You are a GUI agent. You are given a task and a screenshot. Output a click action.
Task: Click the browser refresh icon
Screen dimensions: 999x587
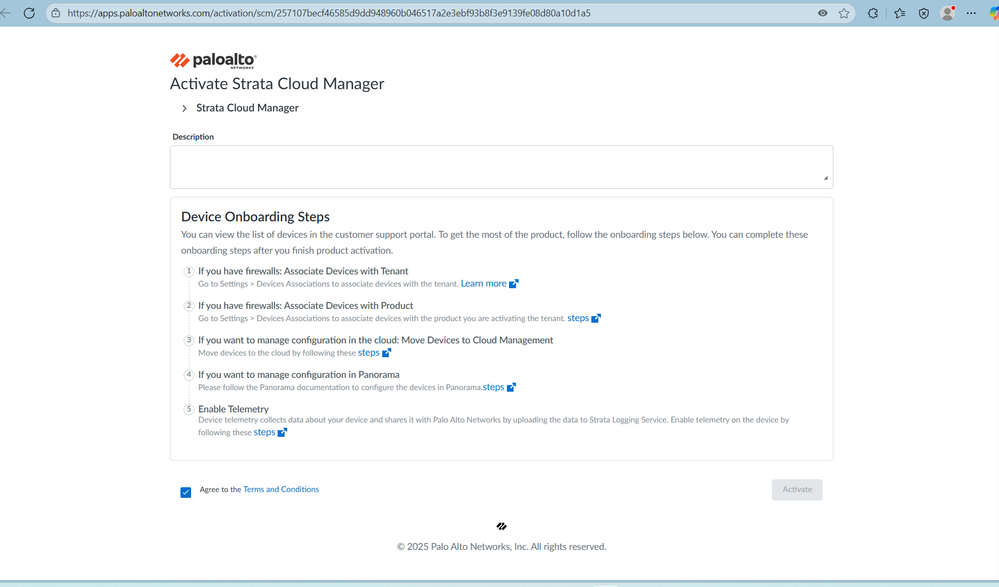coord(29,13)
